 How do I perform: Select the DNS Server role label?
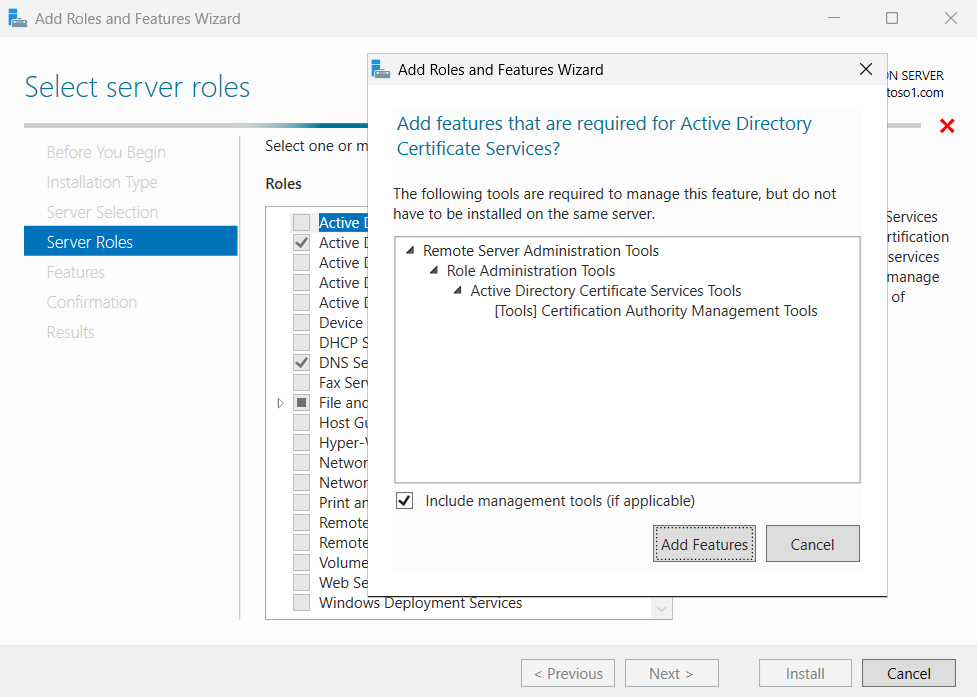[x=343, y=363]
